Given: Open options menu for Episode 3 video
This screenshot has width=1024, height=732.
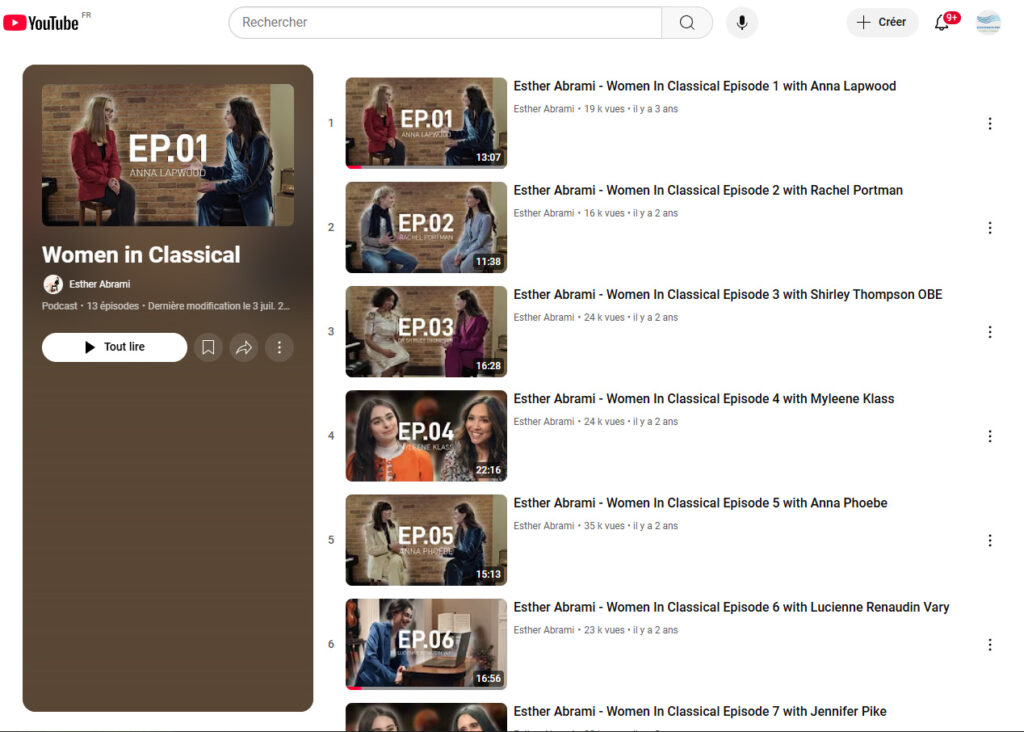Looking at the screenshot, I should (990, 332).
